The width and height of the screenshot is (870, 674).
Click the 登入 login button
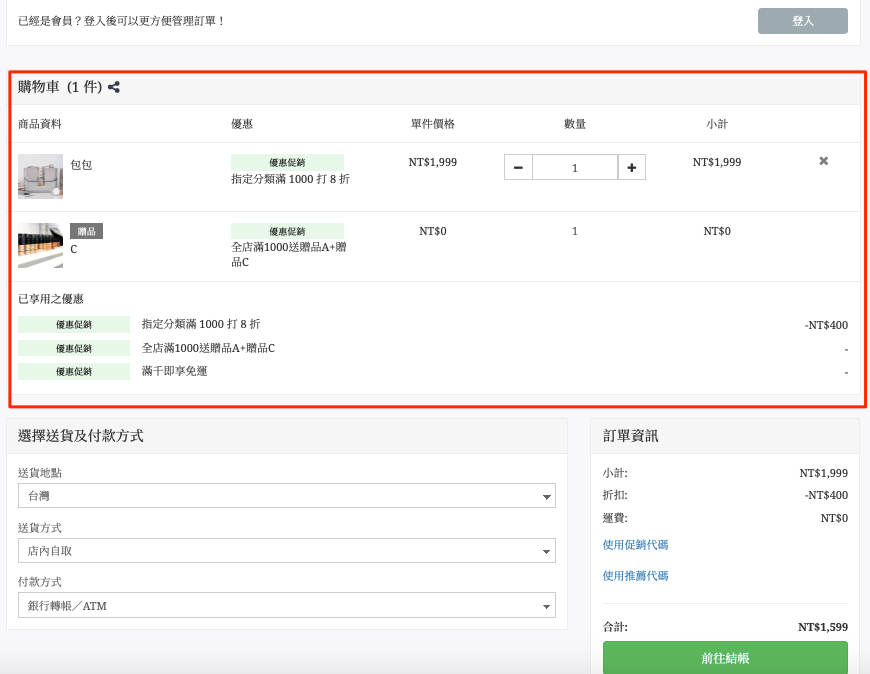tap(802, 21)
